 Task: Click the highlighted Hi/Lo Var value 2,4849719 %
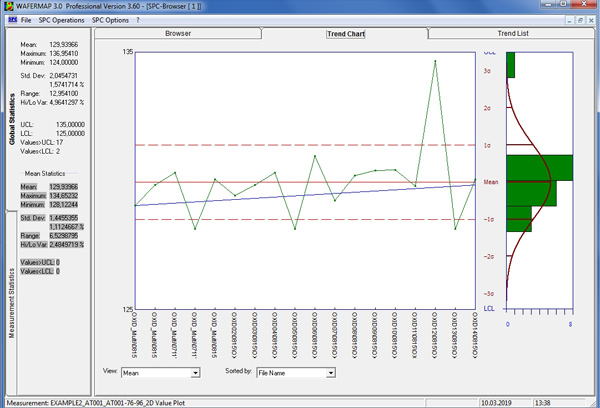(67, 245)
